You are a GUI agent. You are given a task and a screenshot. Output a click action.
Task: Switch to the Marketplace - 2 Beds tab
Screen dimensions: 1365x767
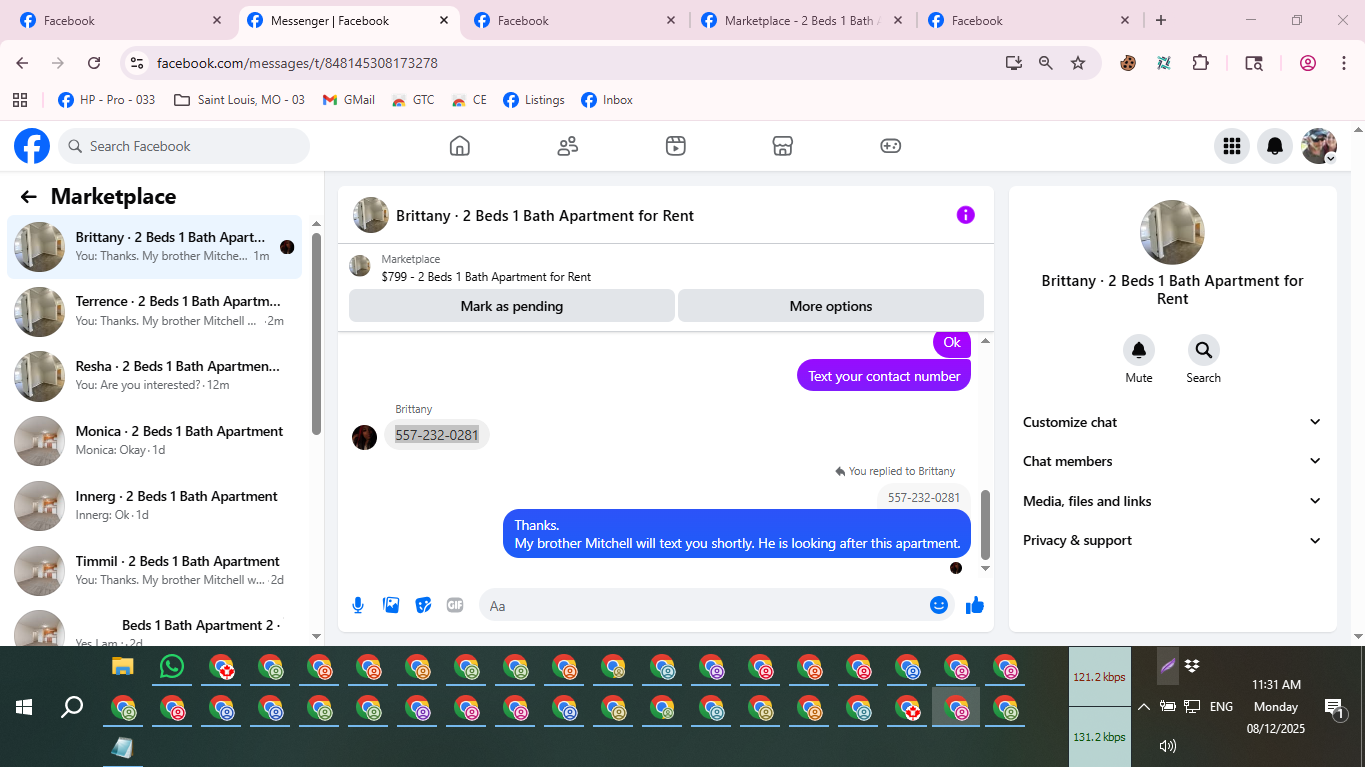[801, 20]
